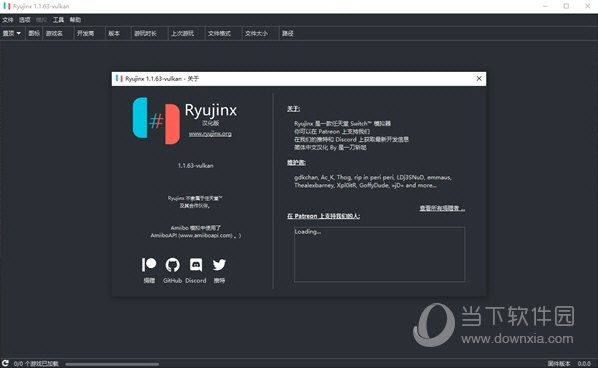Open the 查看所有贡献者 contributors link
Viewport: 598px width, 368px height.
coord(442,208)
